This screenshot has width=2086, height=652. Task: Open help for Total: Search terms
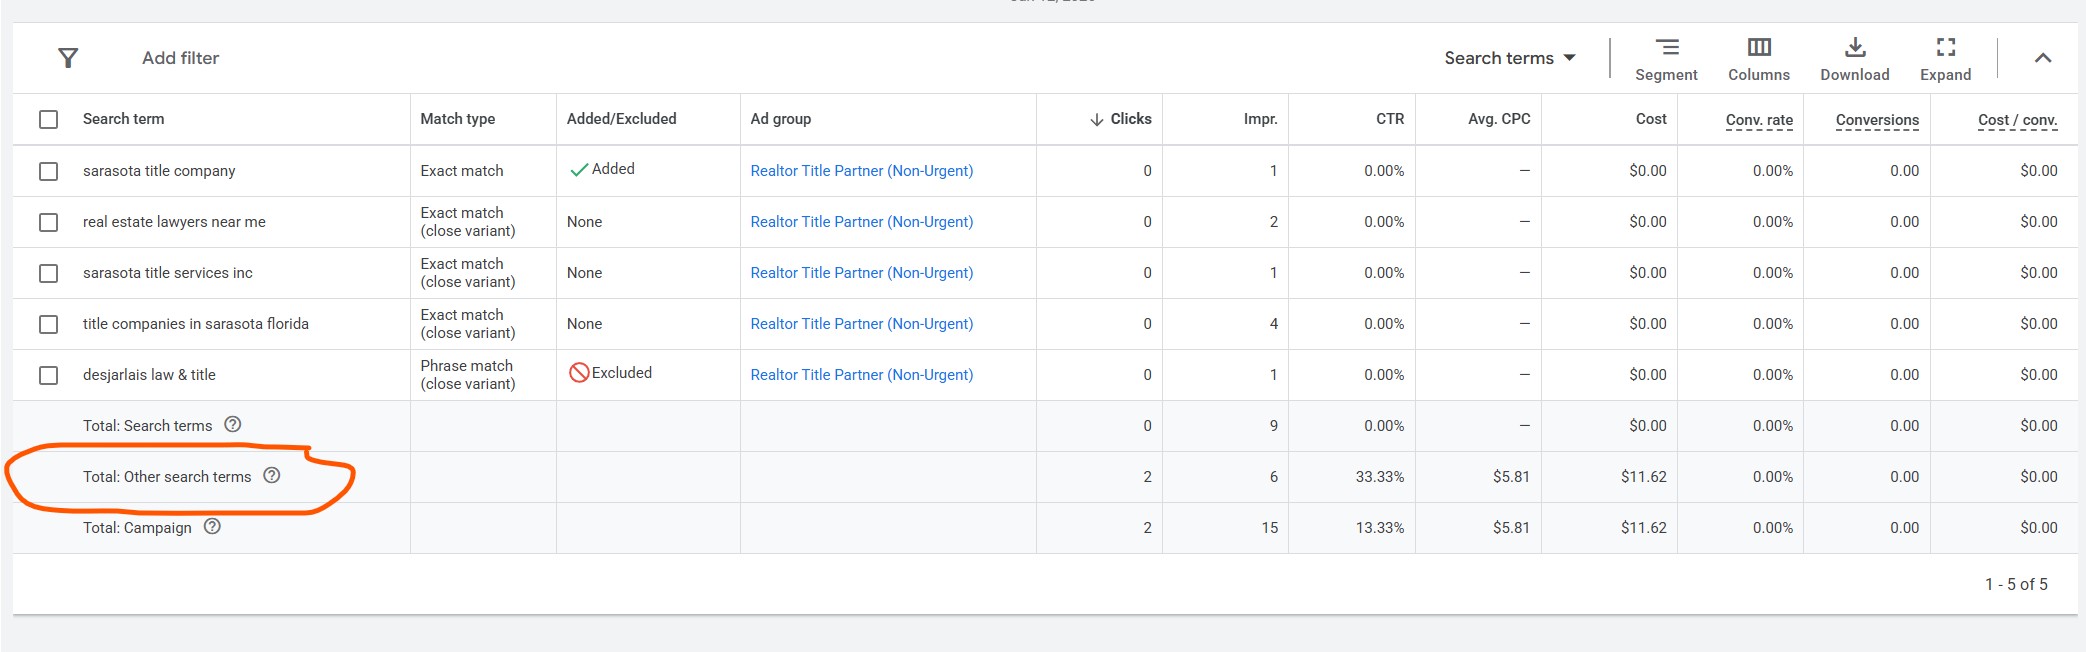(233, 424)
